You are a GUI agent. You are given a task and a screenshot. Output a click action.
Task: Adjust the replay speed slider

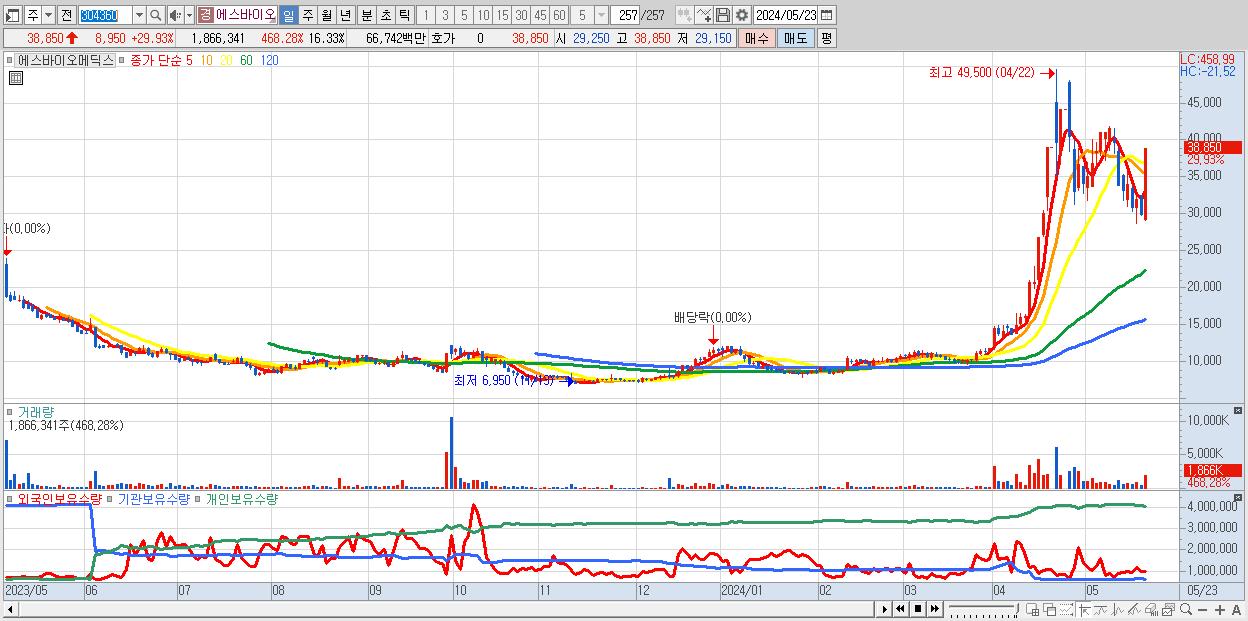pyautogui.click(x=984, y=609)
